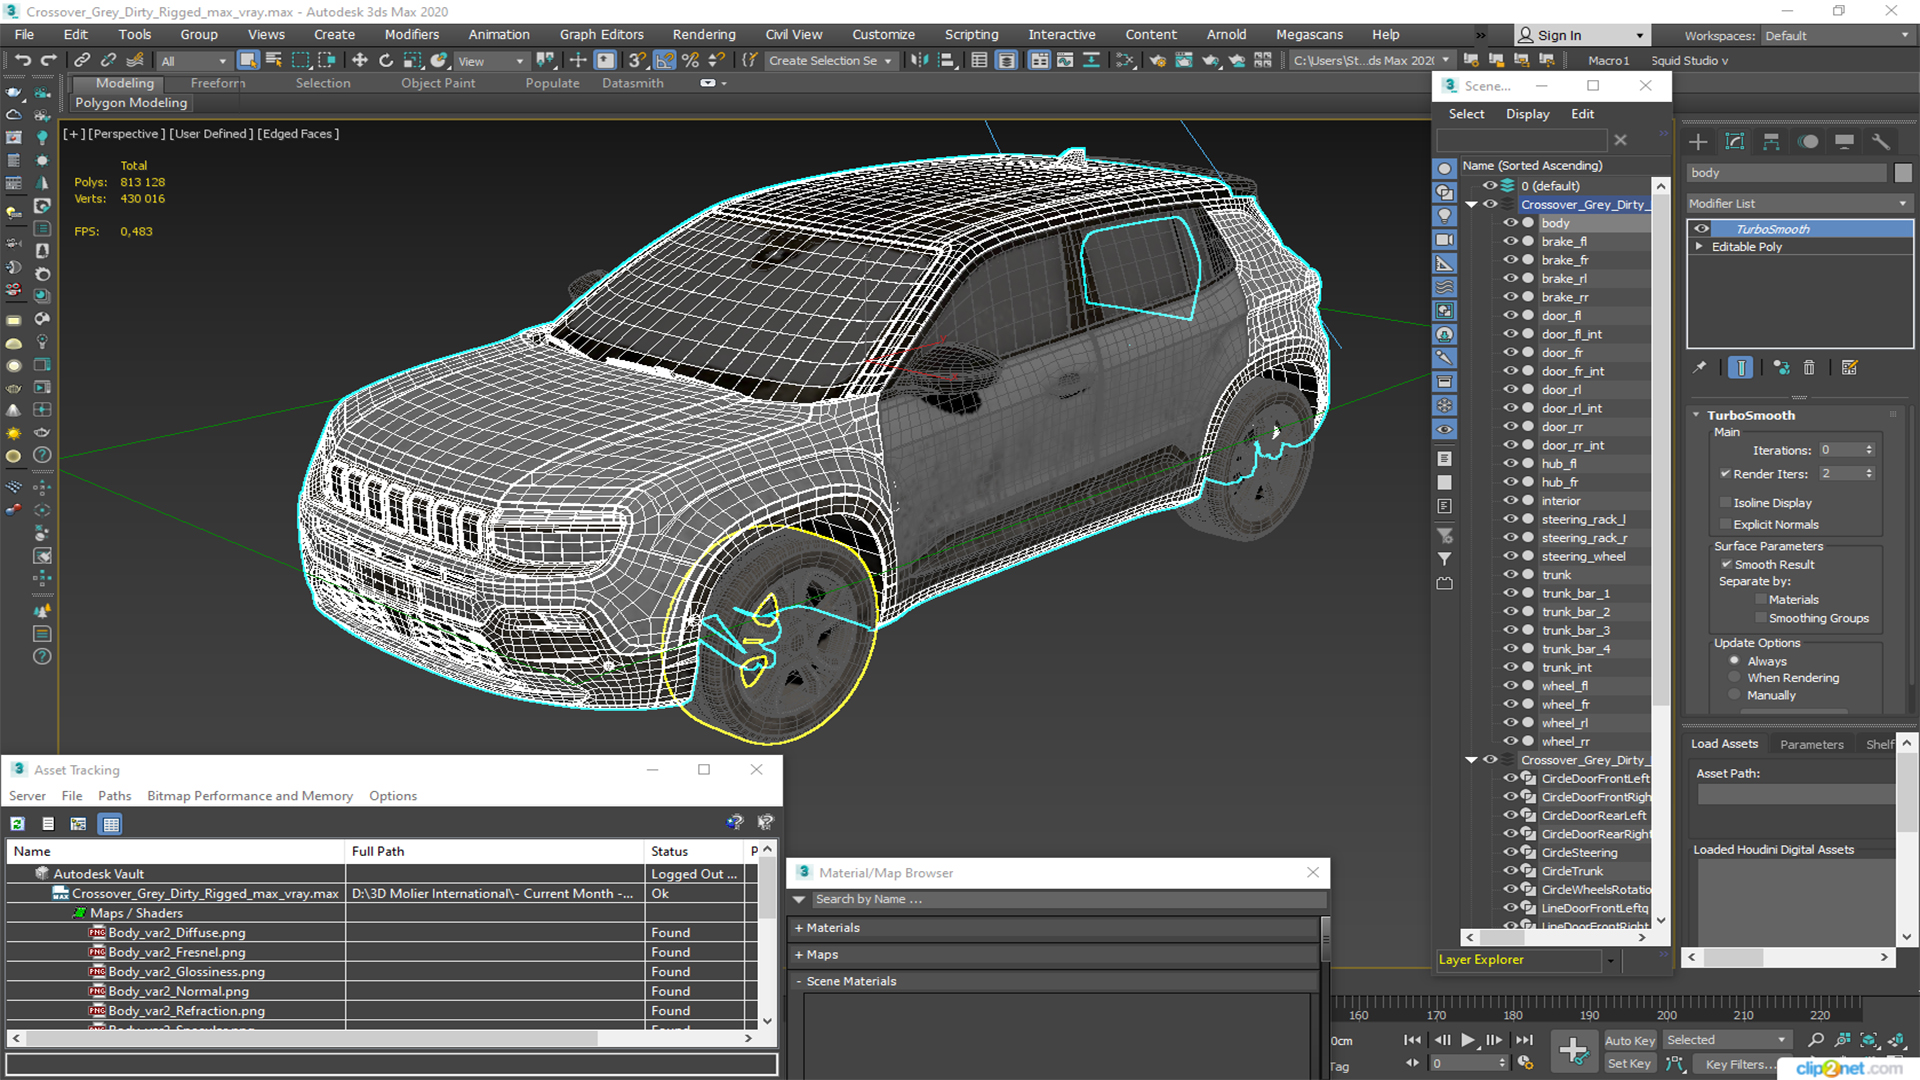This screenshot has height=1080, width=1920.
Task: Open the Scripting menu
Action: (971, 34)
